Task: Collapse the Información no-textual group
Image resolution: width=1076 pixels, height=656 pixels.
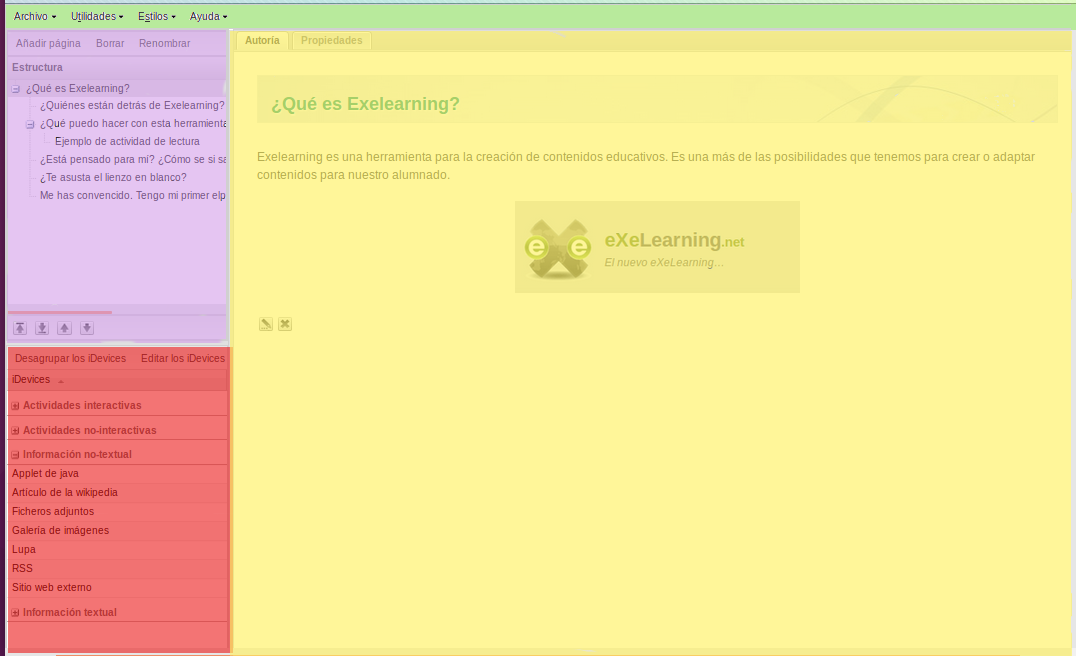Action: point(15,454)
